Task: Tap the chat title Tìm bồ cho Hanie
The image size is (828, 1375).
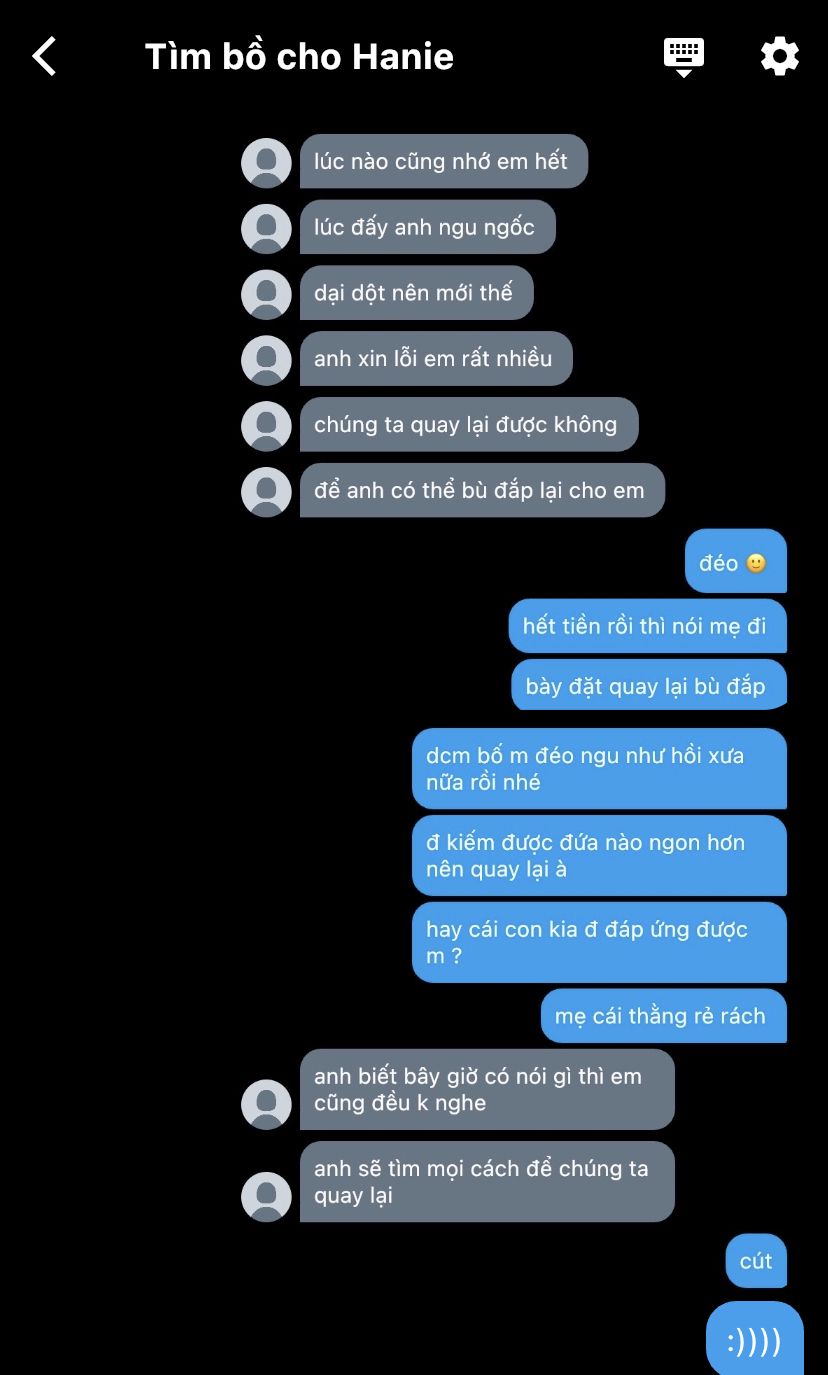Action: [x=299, y=56]
